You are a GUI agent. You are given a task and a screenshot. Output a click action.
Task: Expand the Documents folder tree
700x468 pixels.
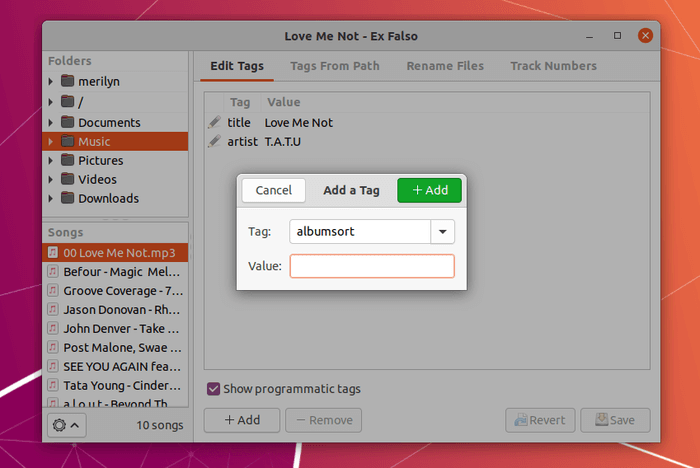click(x=50, y=122)
